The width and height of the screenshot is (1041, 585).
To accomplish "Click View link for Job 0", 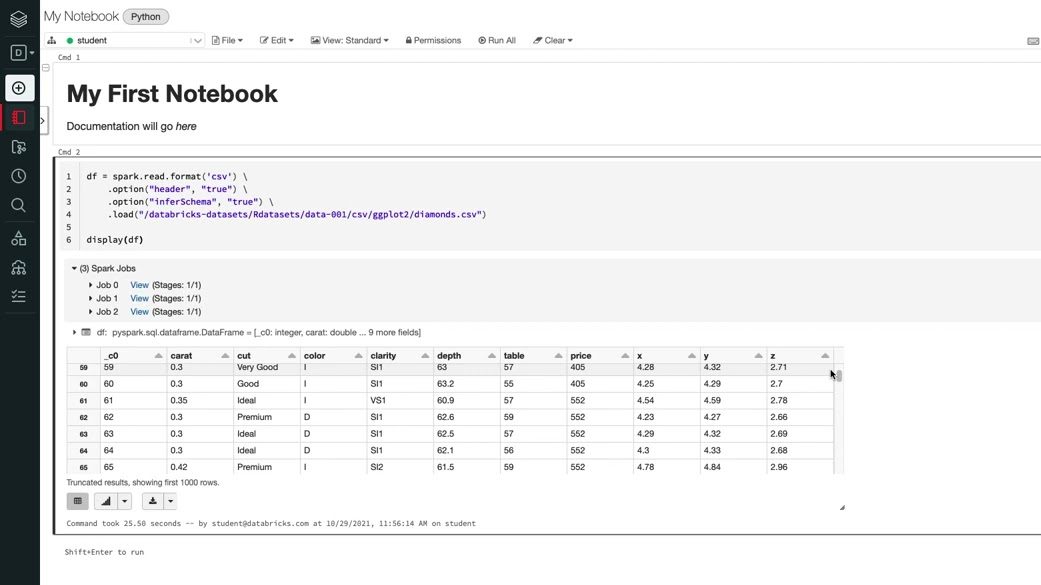I will click(x=139, y=285).
